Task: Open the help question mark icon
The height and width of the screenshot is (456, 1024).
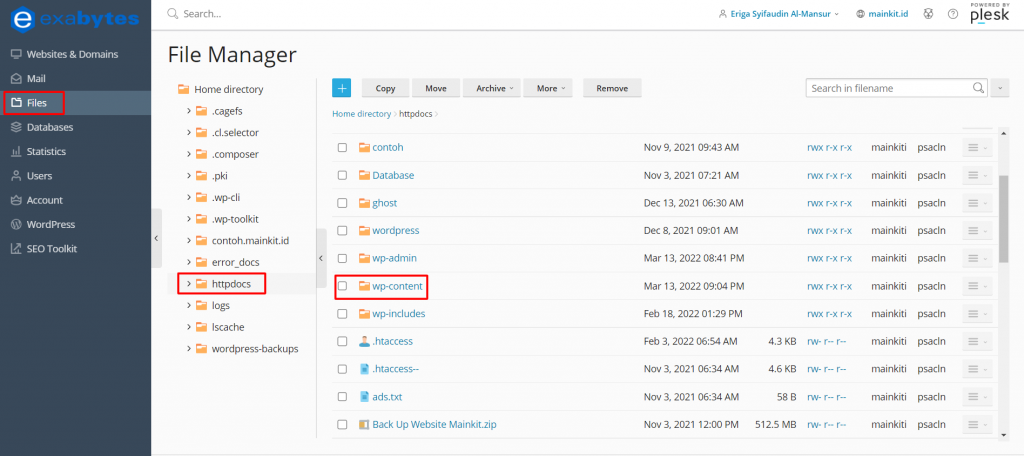Action: 953,14
